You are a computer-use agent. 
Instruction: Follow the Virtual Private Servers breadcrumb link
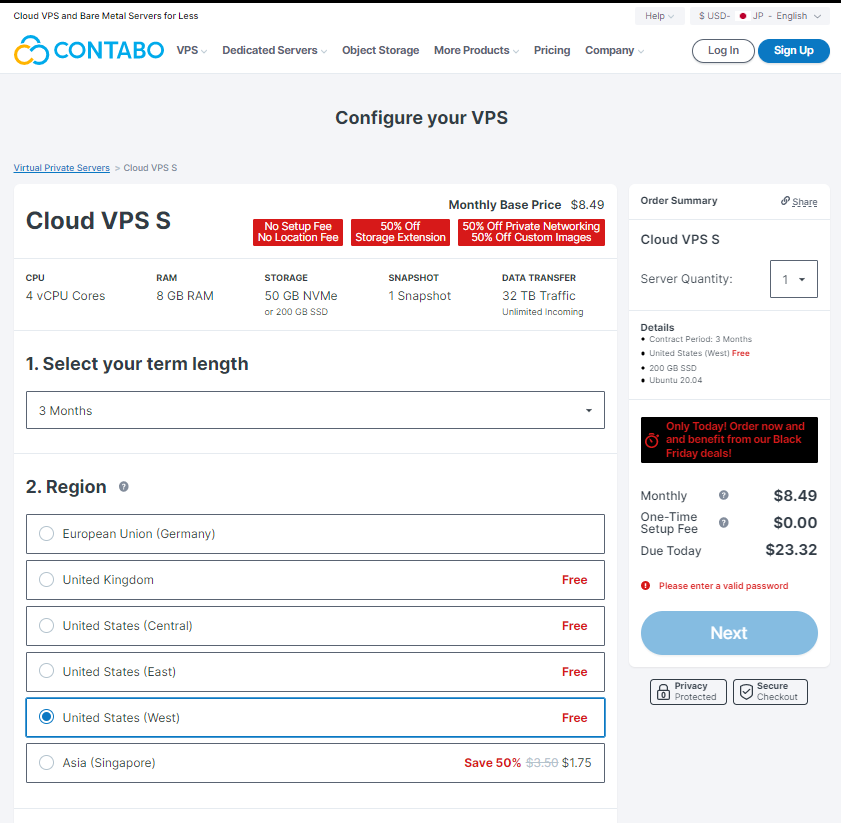click(62, 168)
